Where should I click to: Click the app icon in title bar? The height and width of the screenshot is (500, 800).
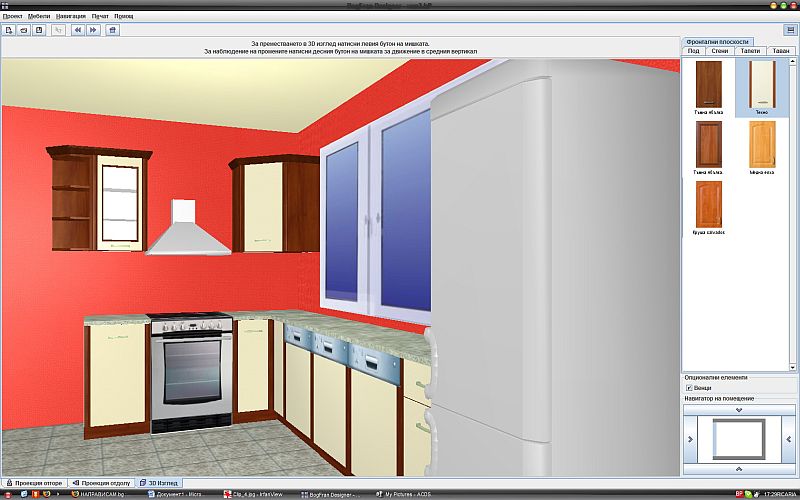pos(5,6)
